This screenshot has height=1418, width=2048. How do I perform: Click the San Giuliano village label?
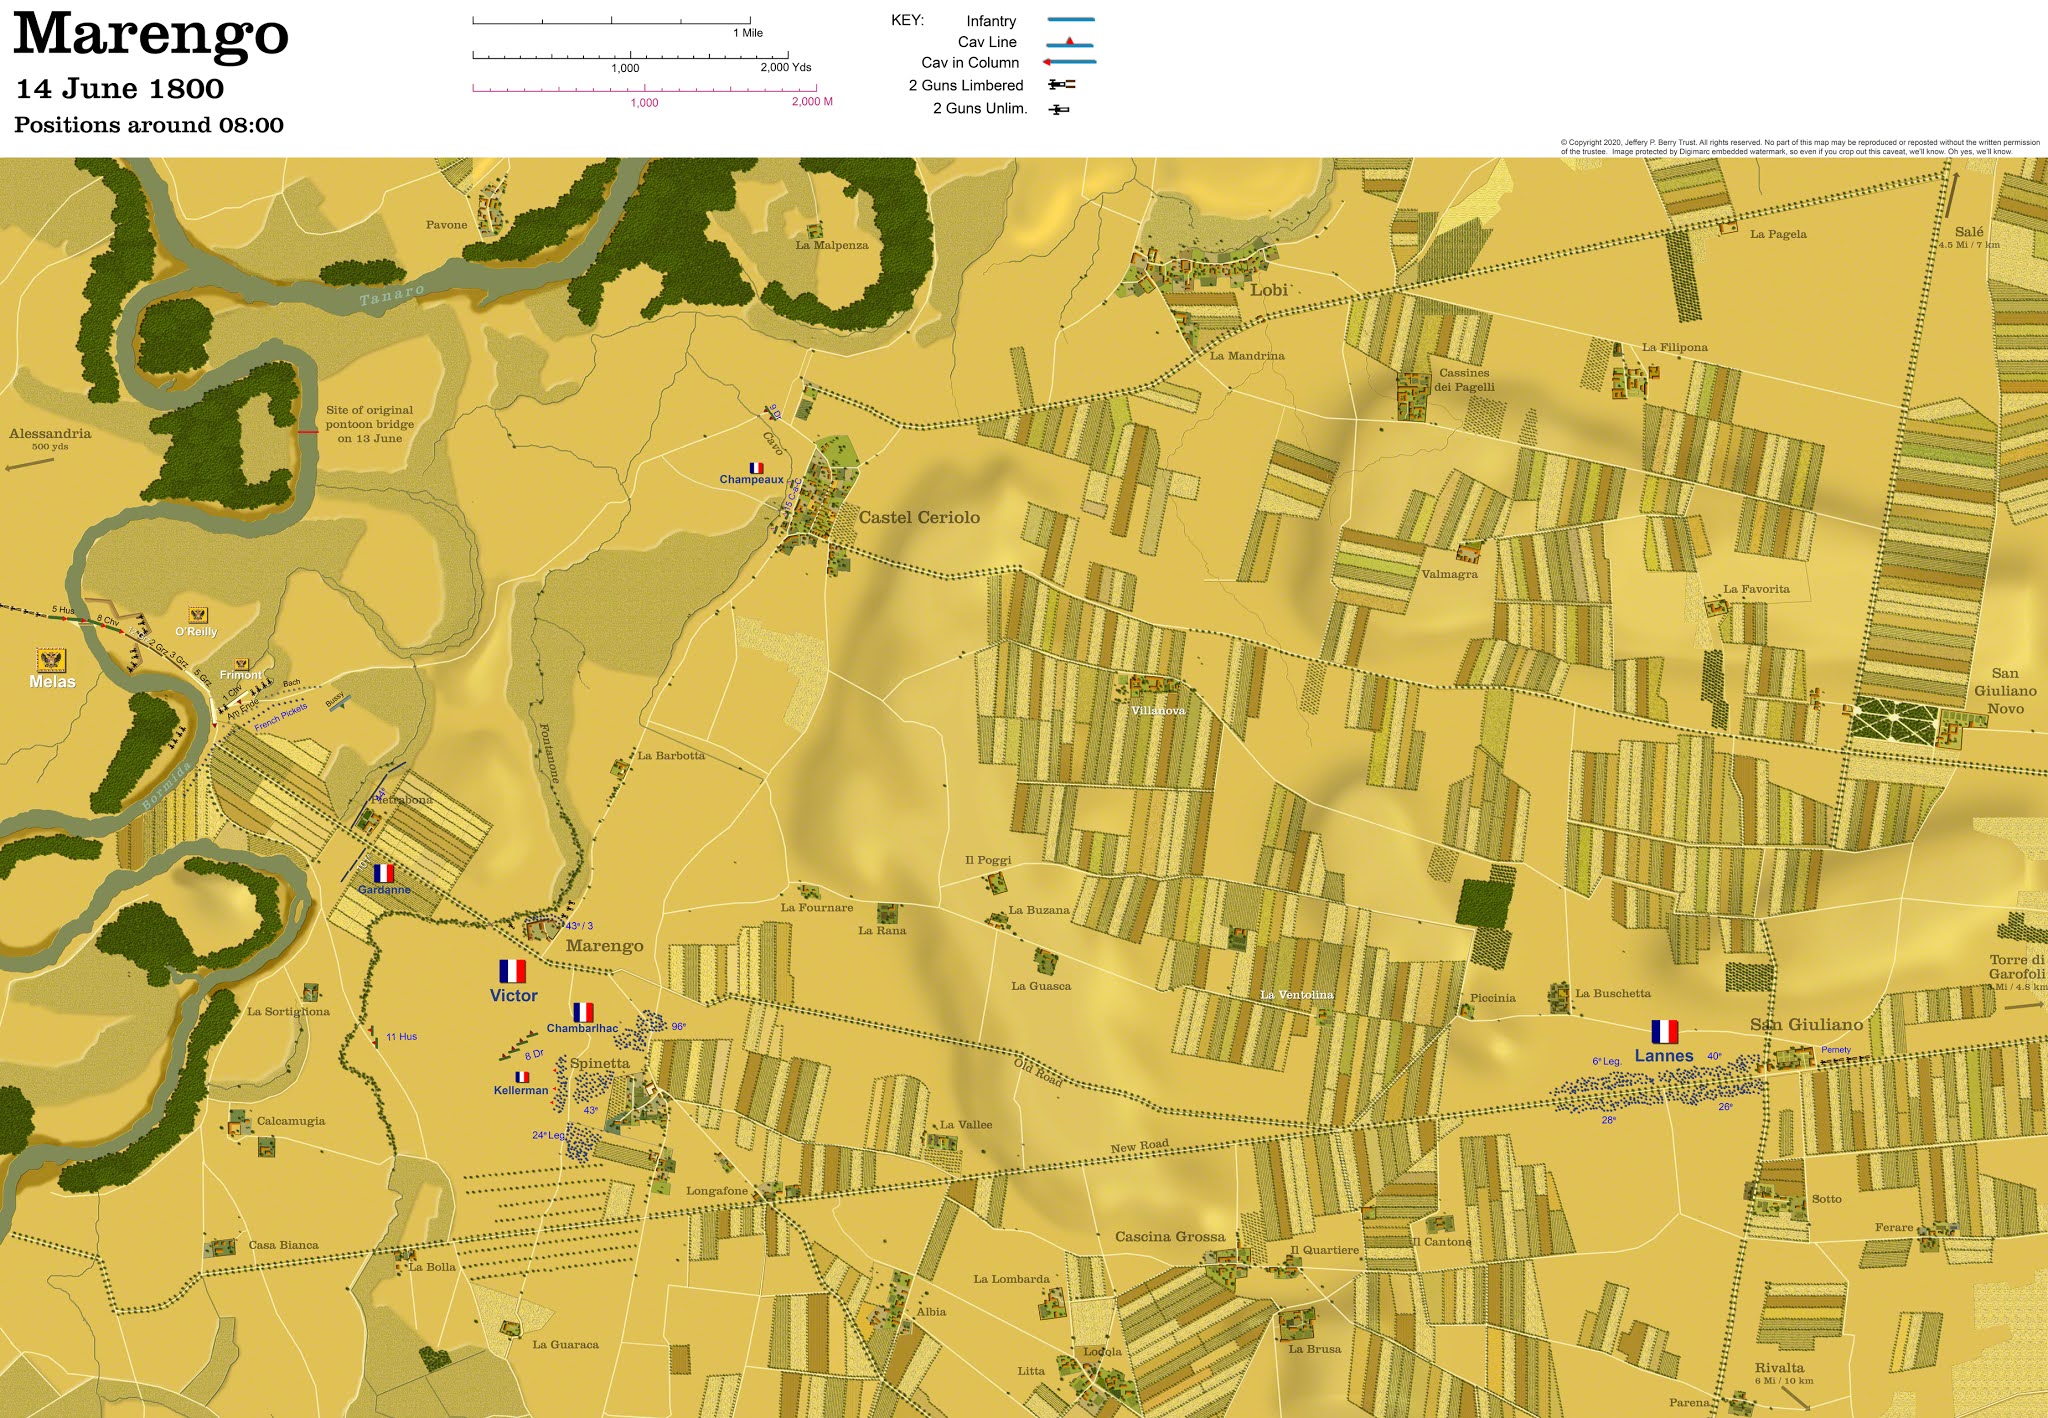[1806, 1024]
